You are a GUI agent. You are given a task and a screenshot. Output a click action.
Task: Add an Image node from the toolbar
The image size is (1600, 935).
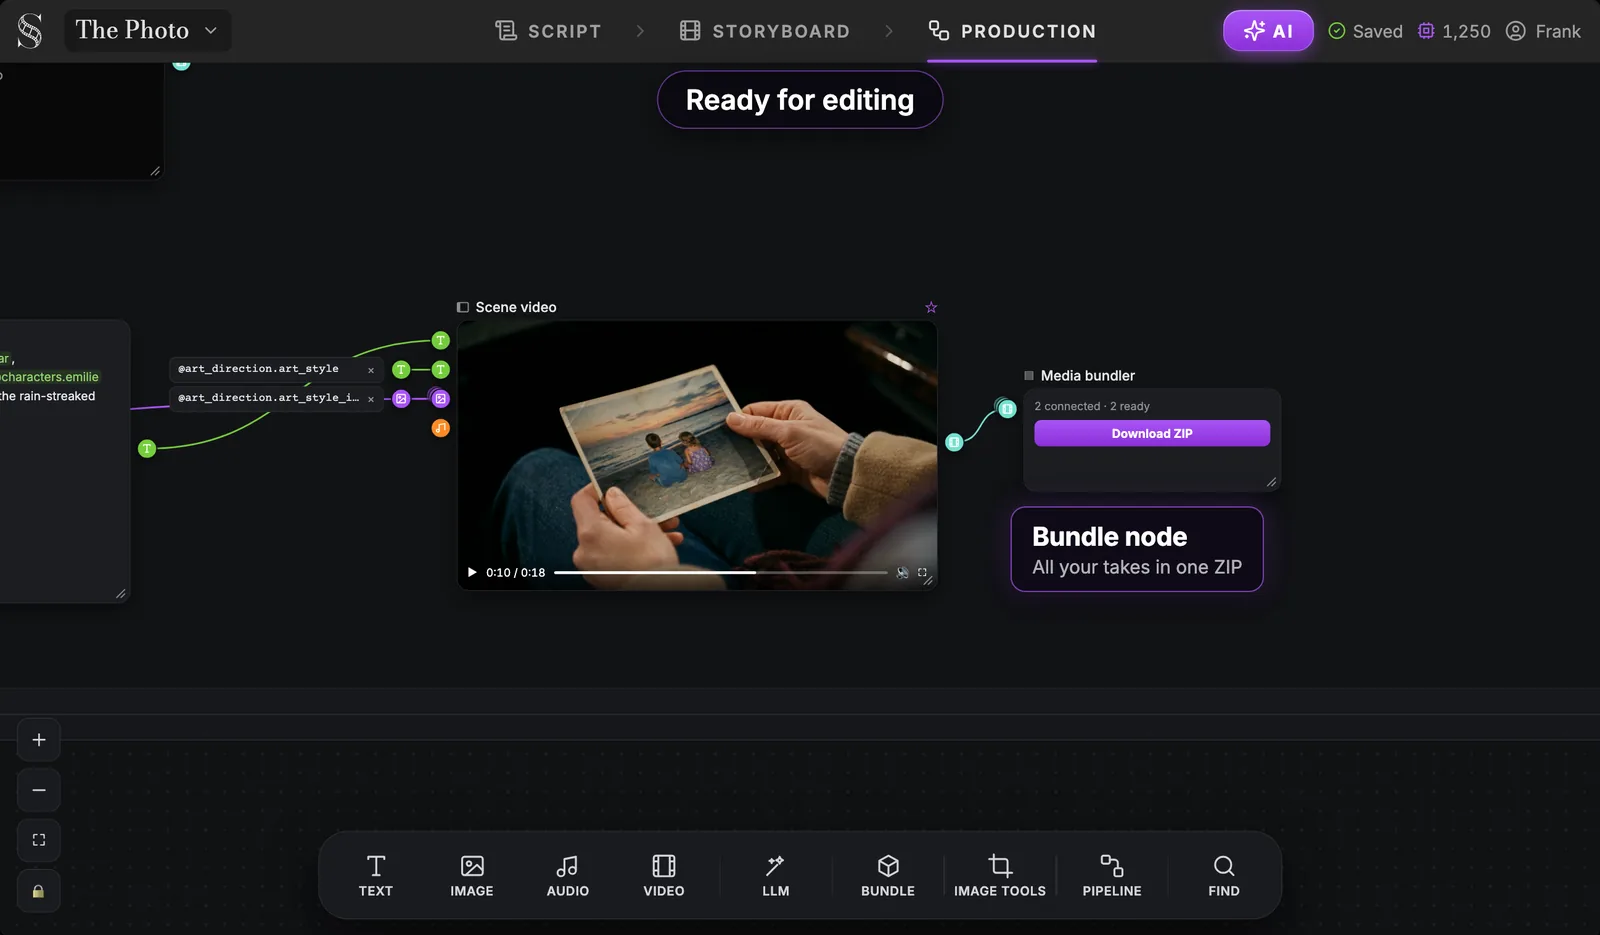pyautogui.click(x=472, y=876)
